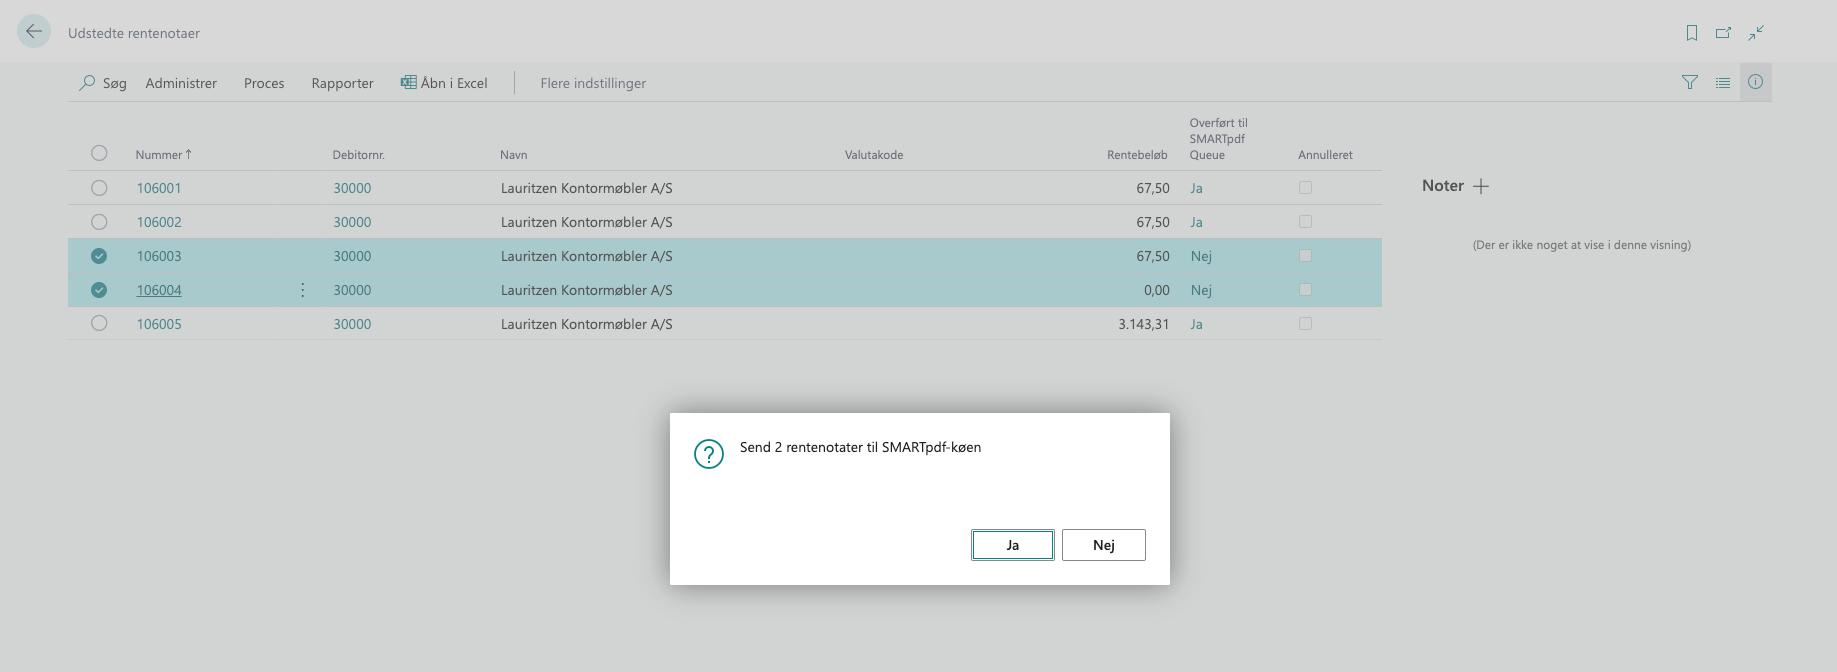This screenshot has width=1837, height=672.
Task: Click the Noter heading
Action: pos(1443,186)
